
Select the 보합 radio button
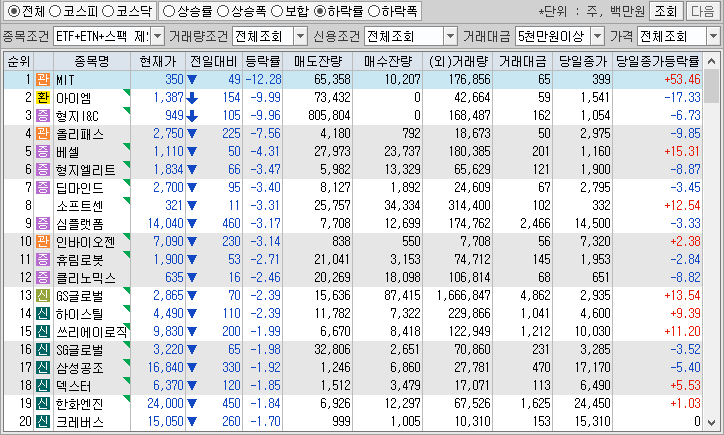[277, 11]
